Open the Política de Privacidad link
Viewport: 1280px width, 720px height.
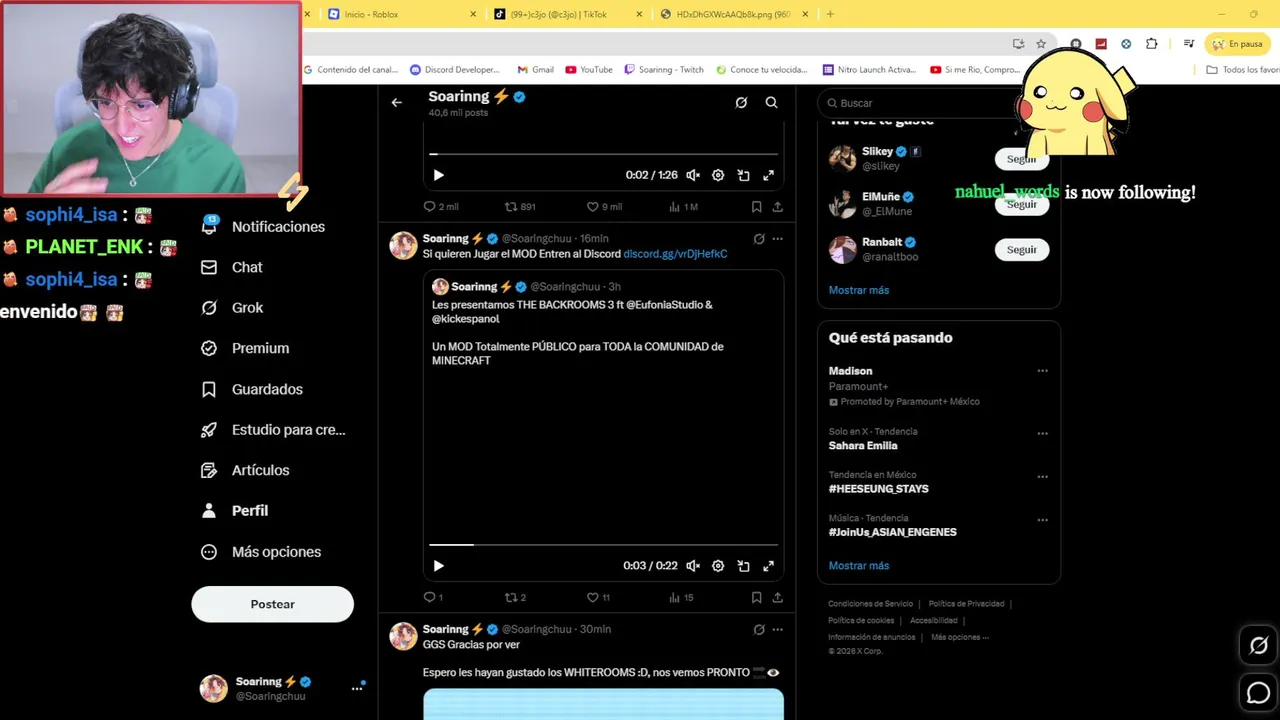click(x=966, y=604)
